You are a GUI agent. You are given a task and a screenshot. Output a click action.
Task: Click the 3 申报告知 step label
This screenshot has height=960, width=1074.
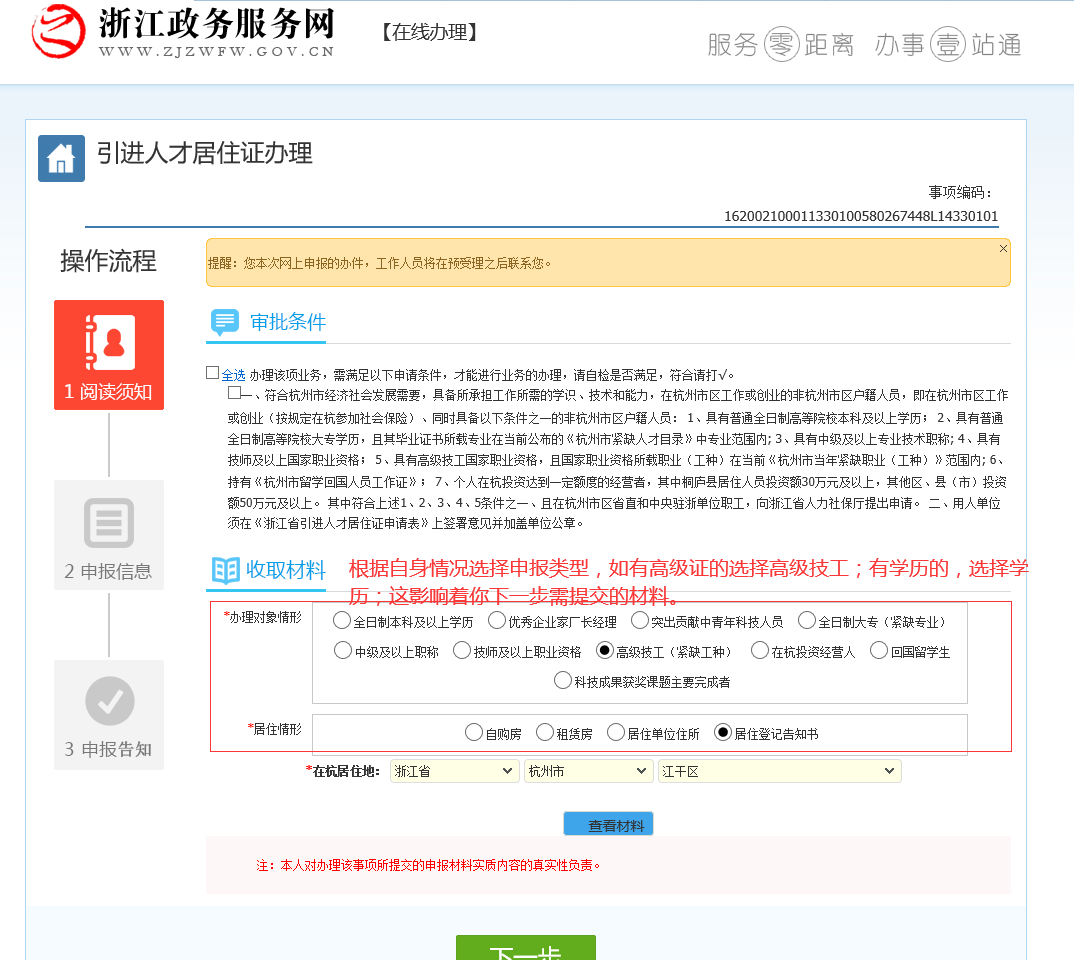pos(108,750)
